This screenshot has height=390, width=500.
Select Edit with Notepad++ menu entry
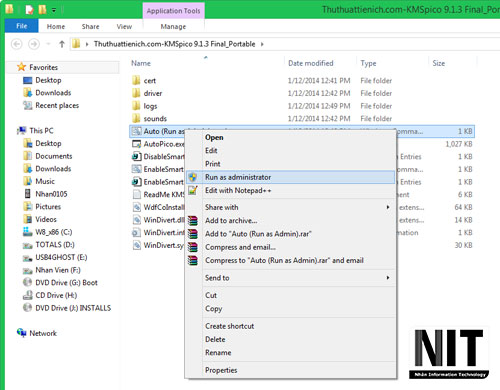(x=290, y=190)
